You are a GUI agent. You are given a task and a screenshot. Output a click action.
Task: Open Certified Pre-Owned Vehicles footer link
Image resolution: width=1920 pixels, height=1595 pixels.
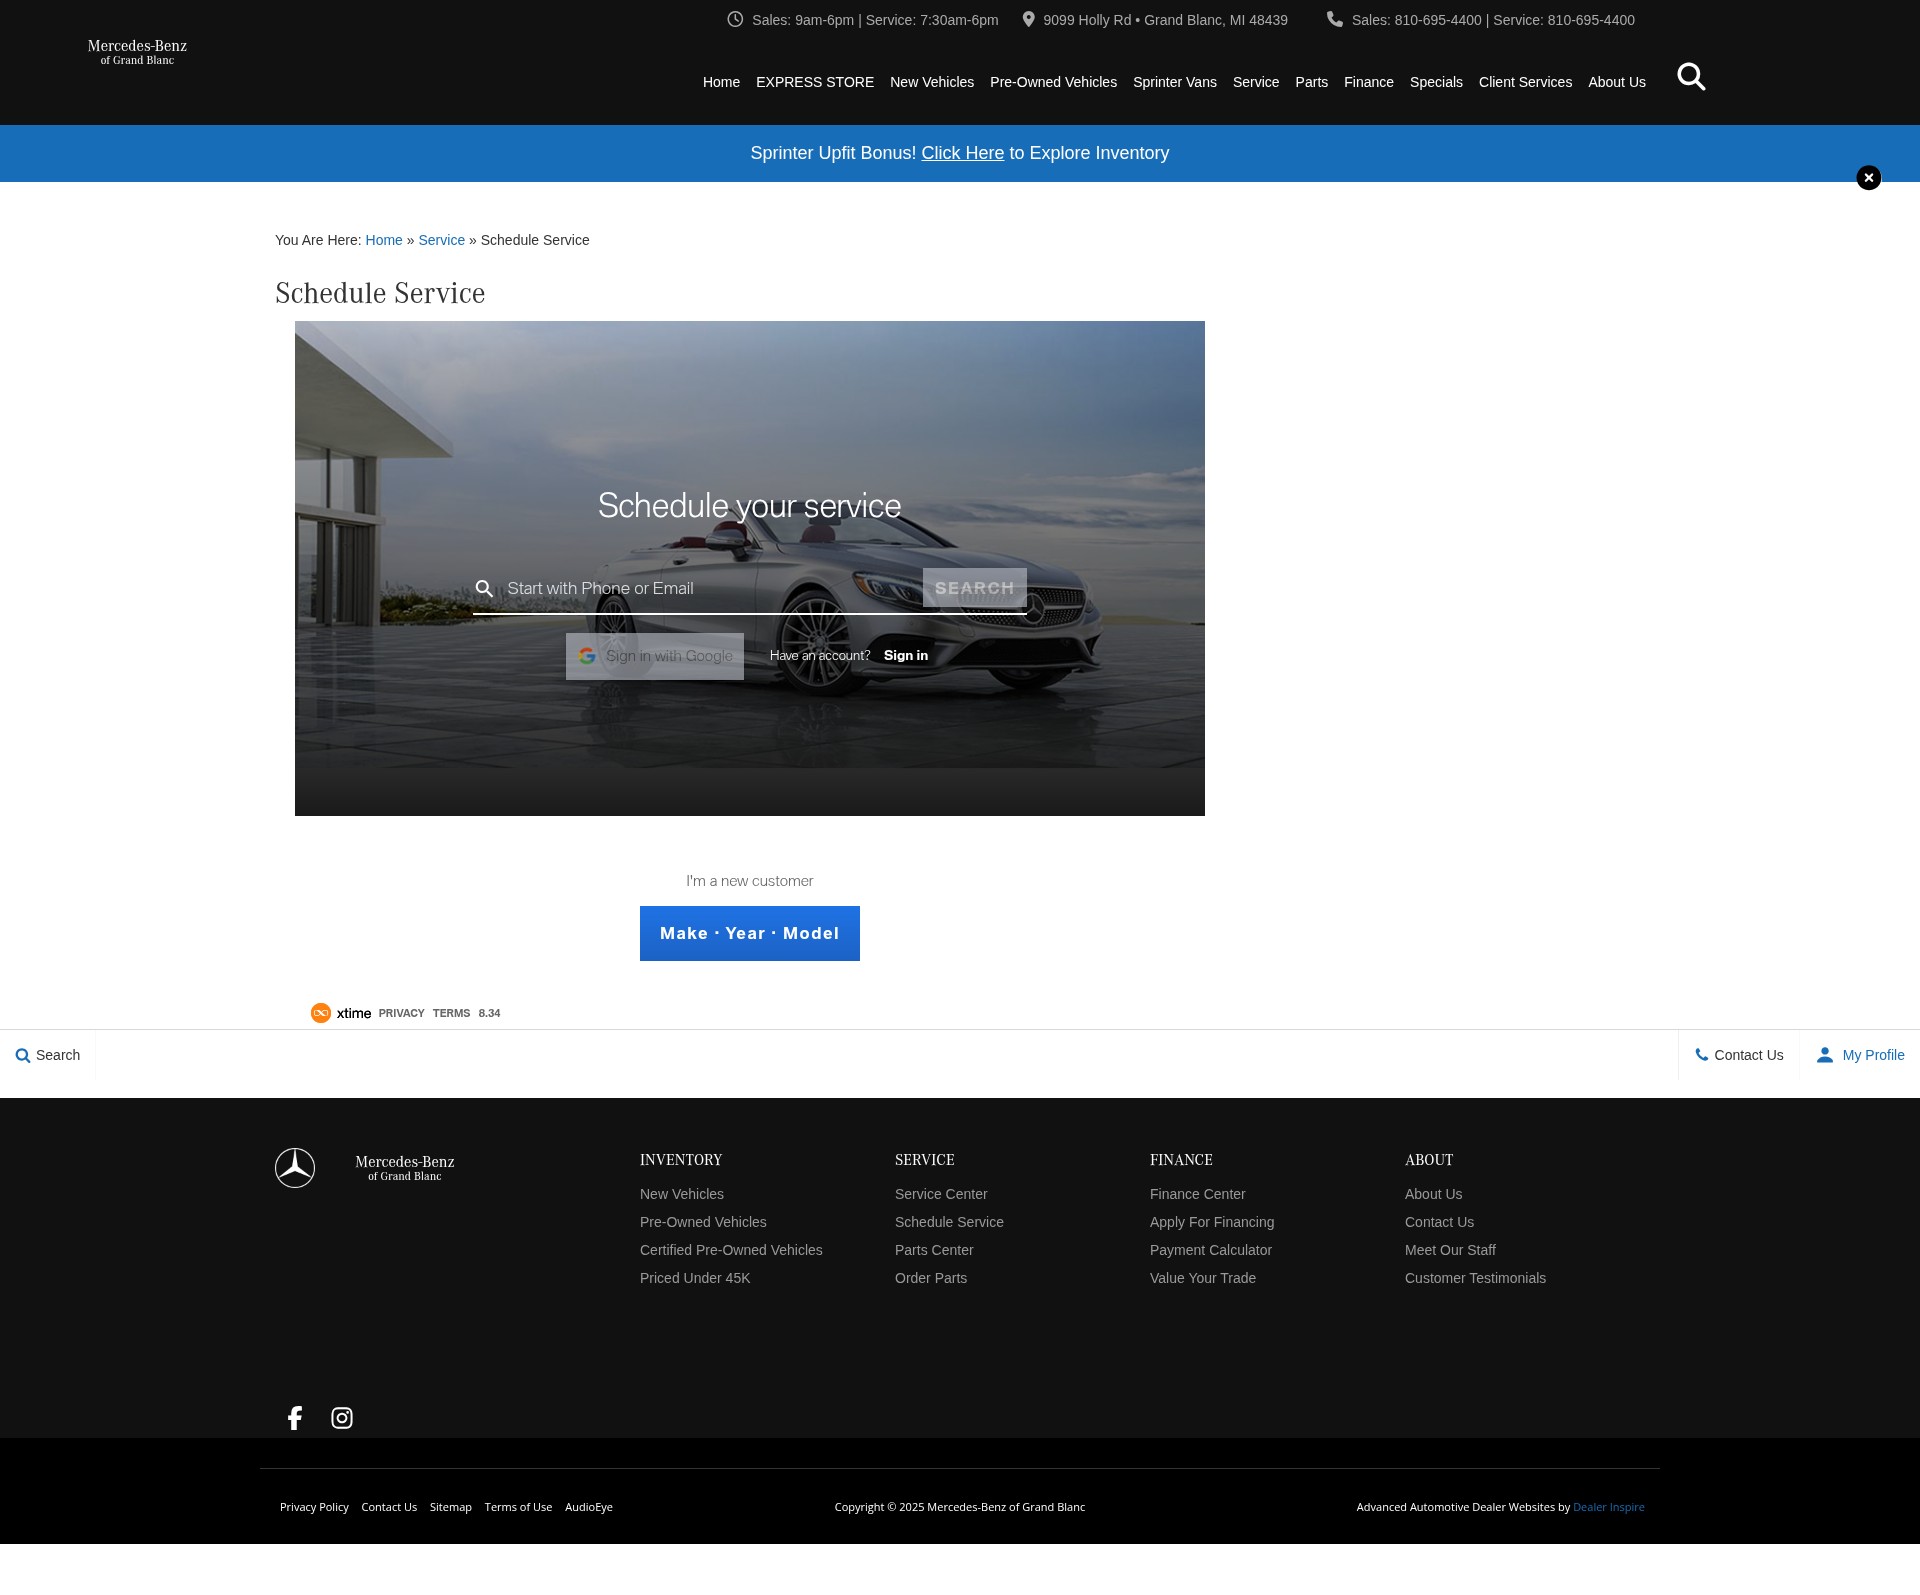[x=731, y=1250]
